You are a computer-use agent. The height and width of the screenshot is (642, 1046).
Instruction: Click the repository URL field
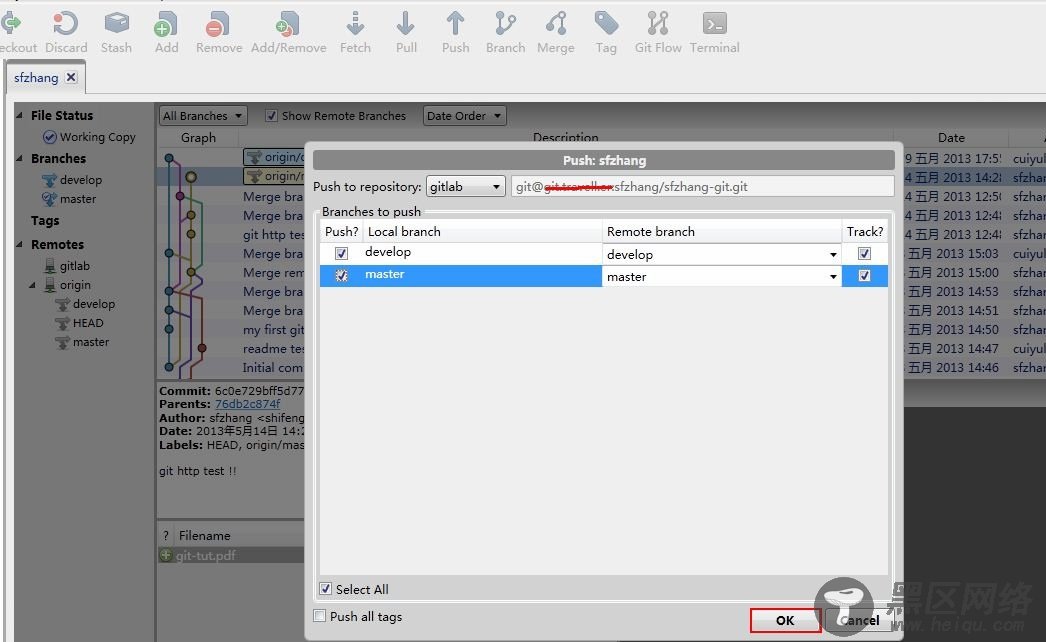click(x=702, y=186)
